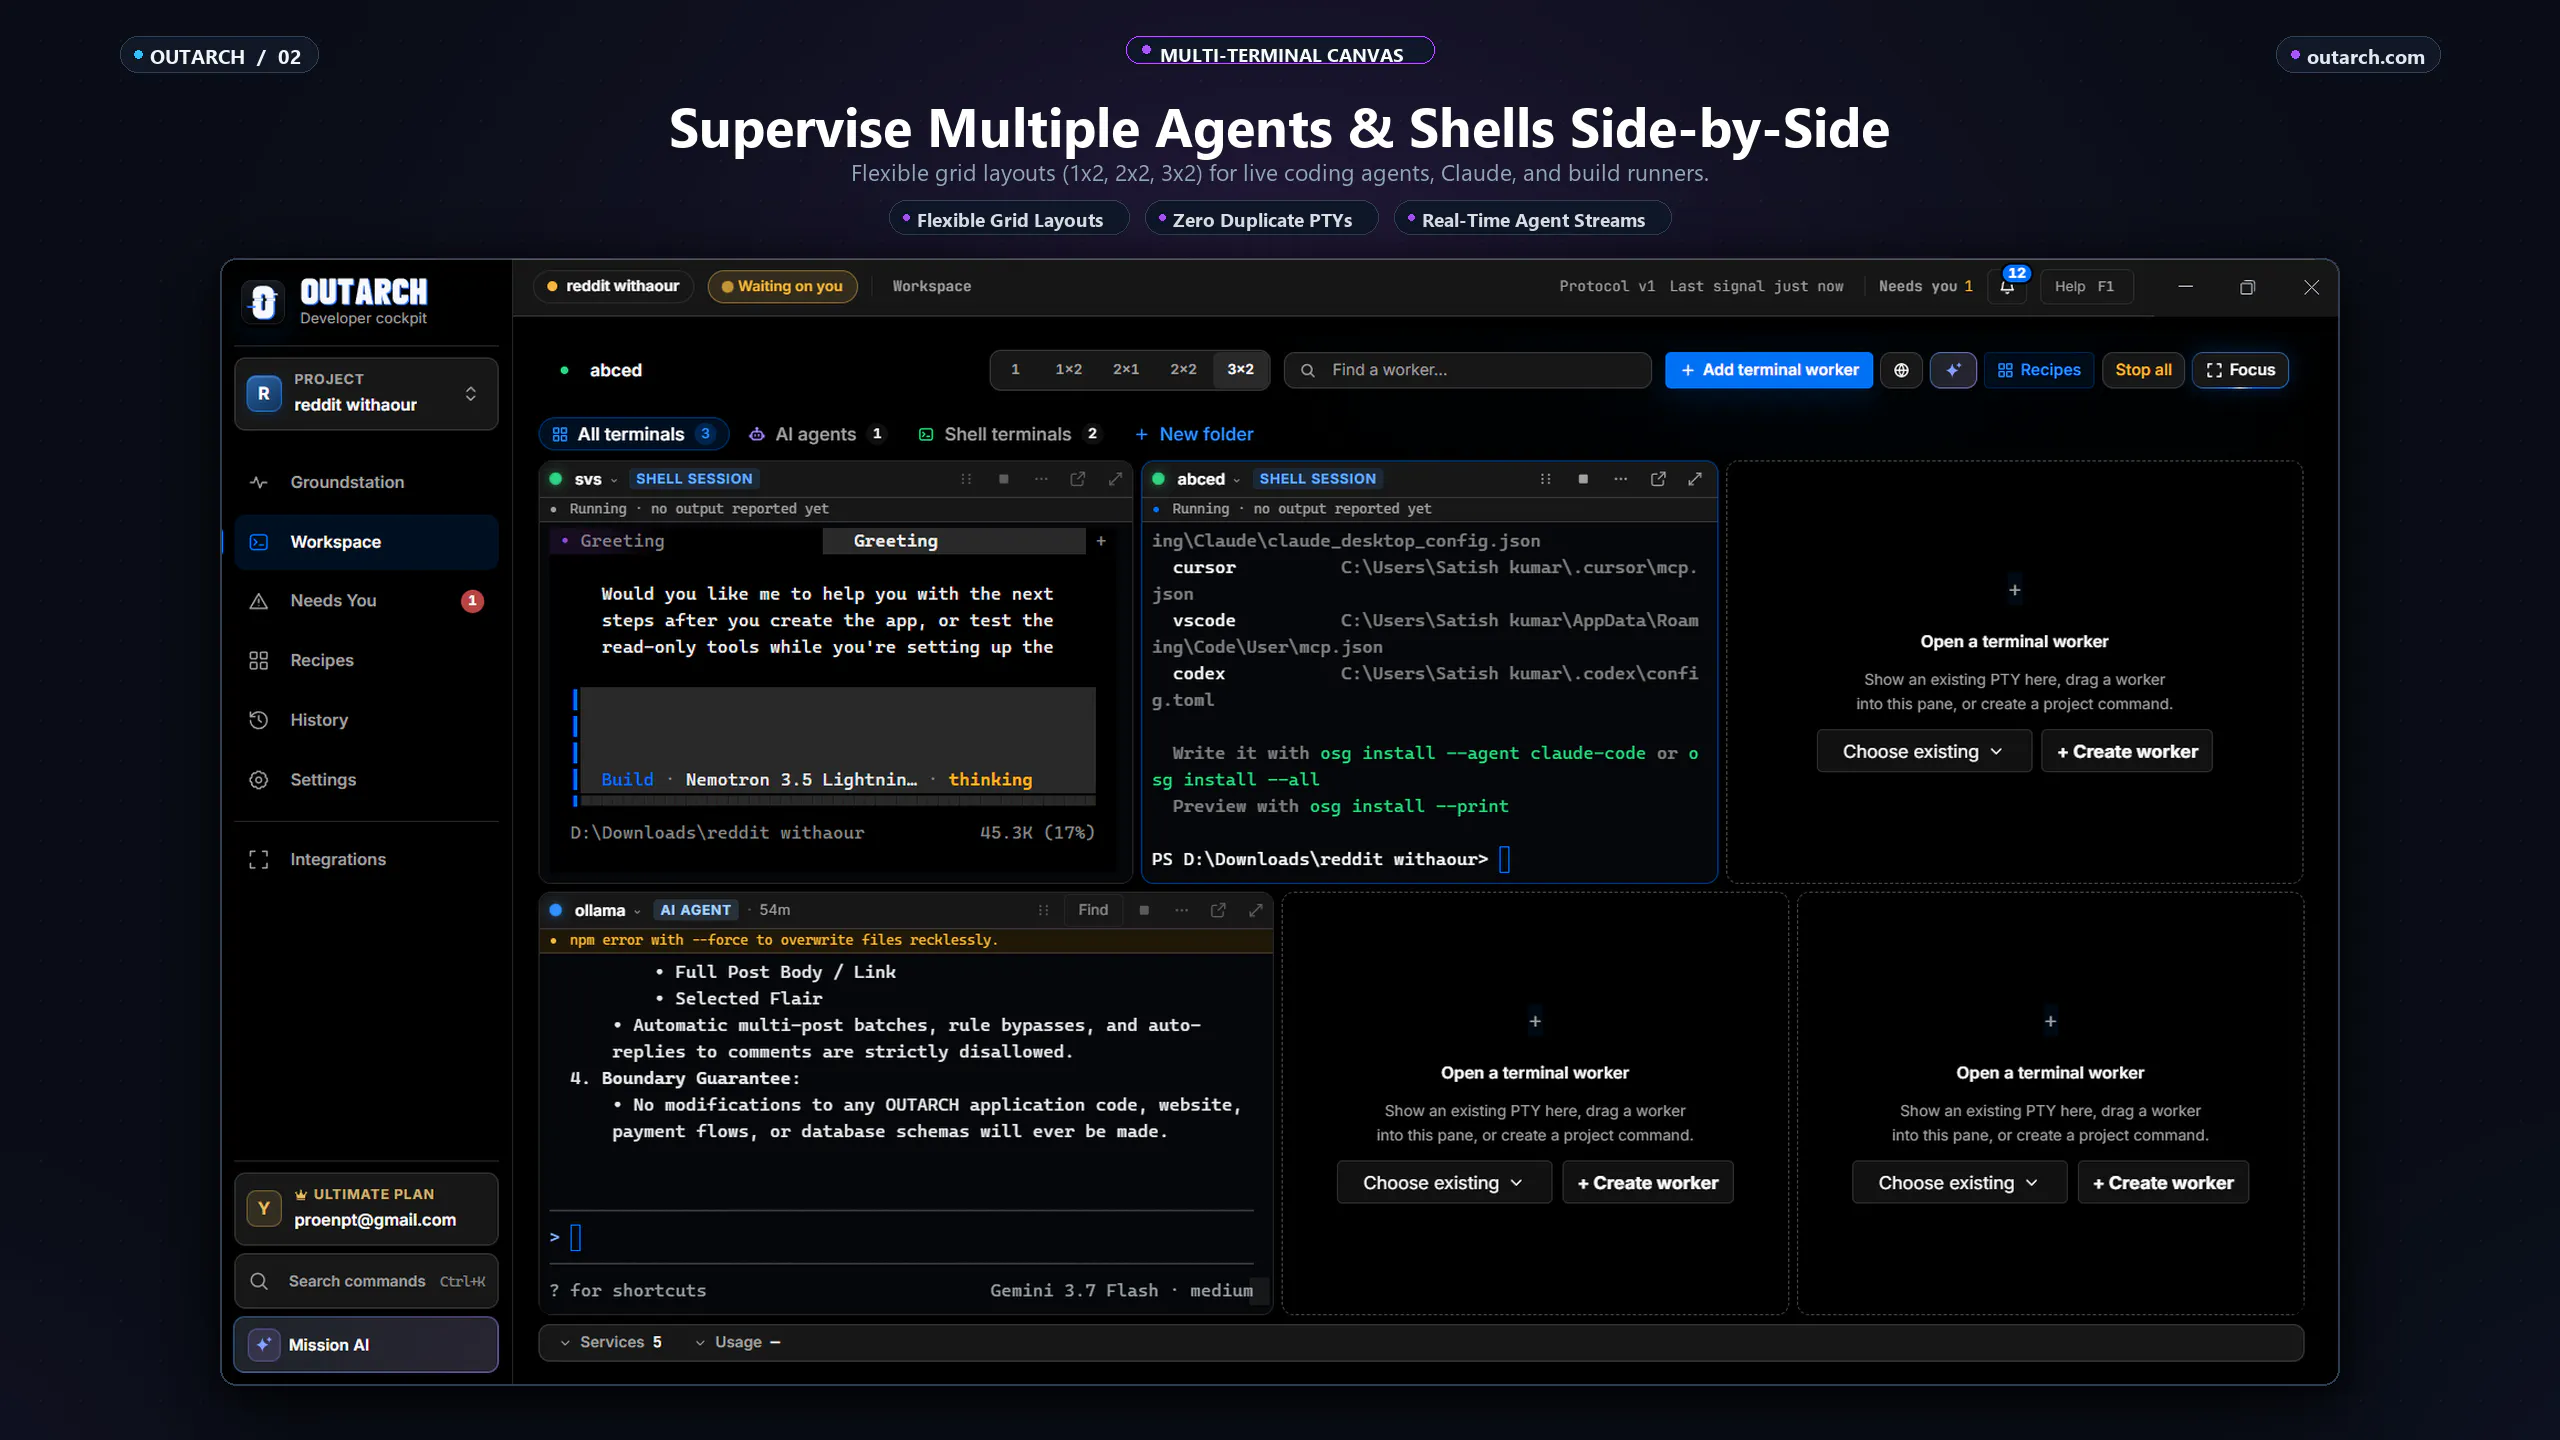Select the 1 layout option
Screen dimensions: 2560x1440
1015,370
